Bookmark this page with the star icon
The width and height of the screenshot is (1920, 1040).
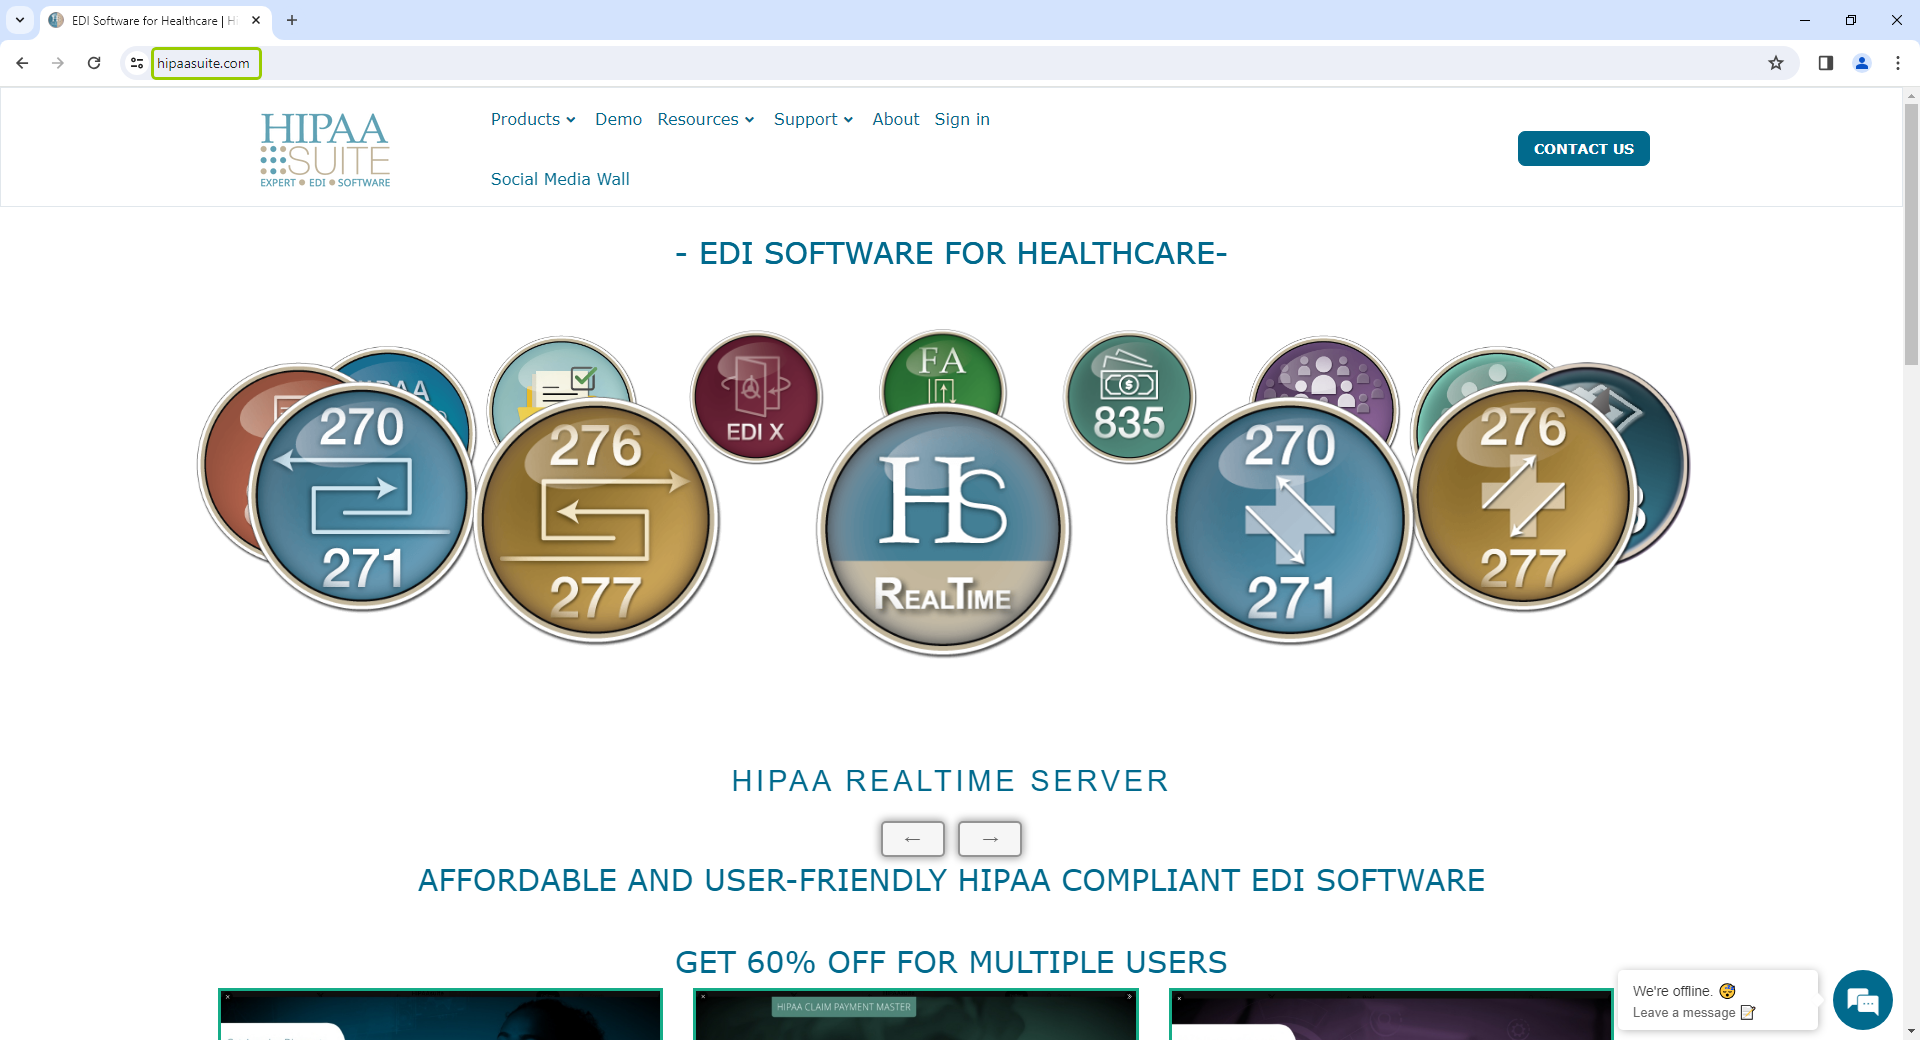coord(1776,63)
